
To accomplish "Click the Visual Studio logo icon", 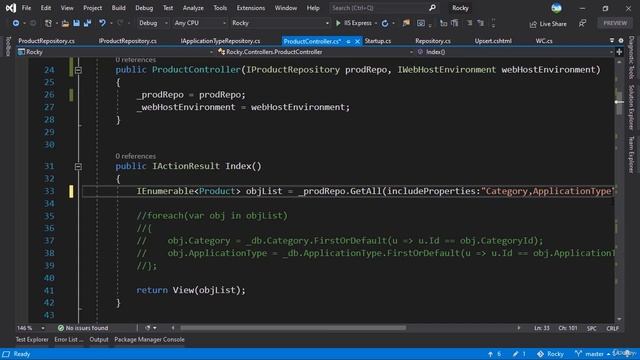I will 11,8.
